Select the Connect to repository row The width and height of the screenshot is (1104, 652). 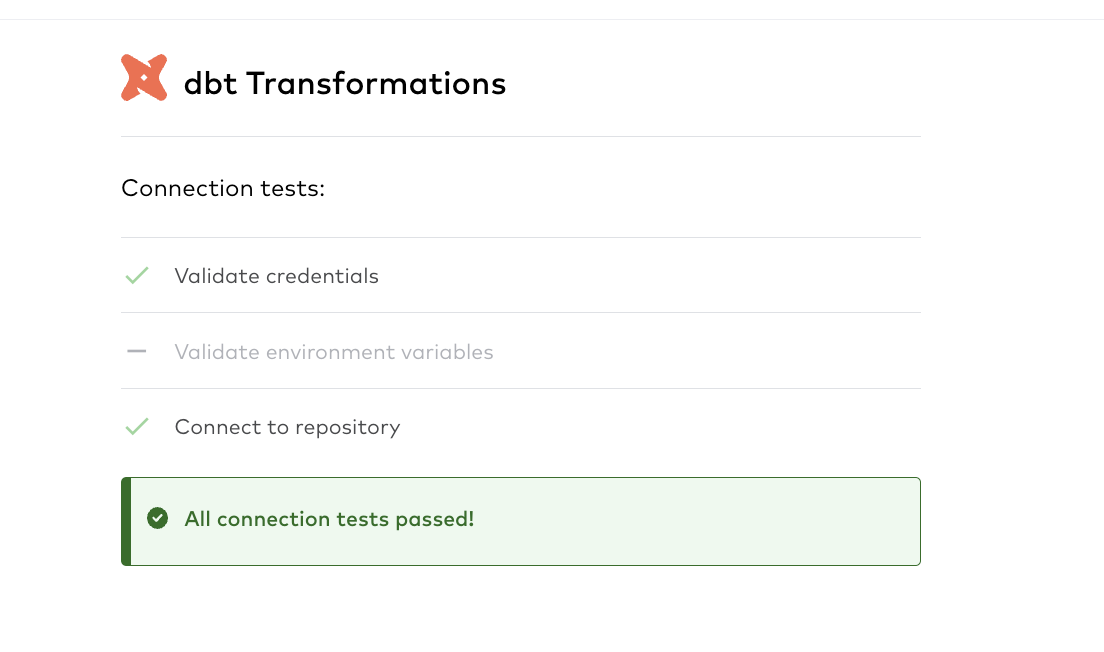pyautogui.click(x=520, y=426)
